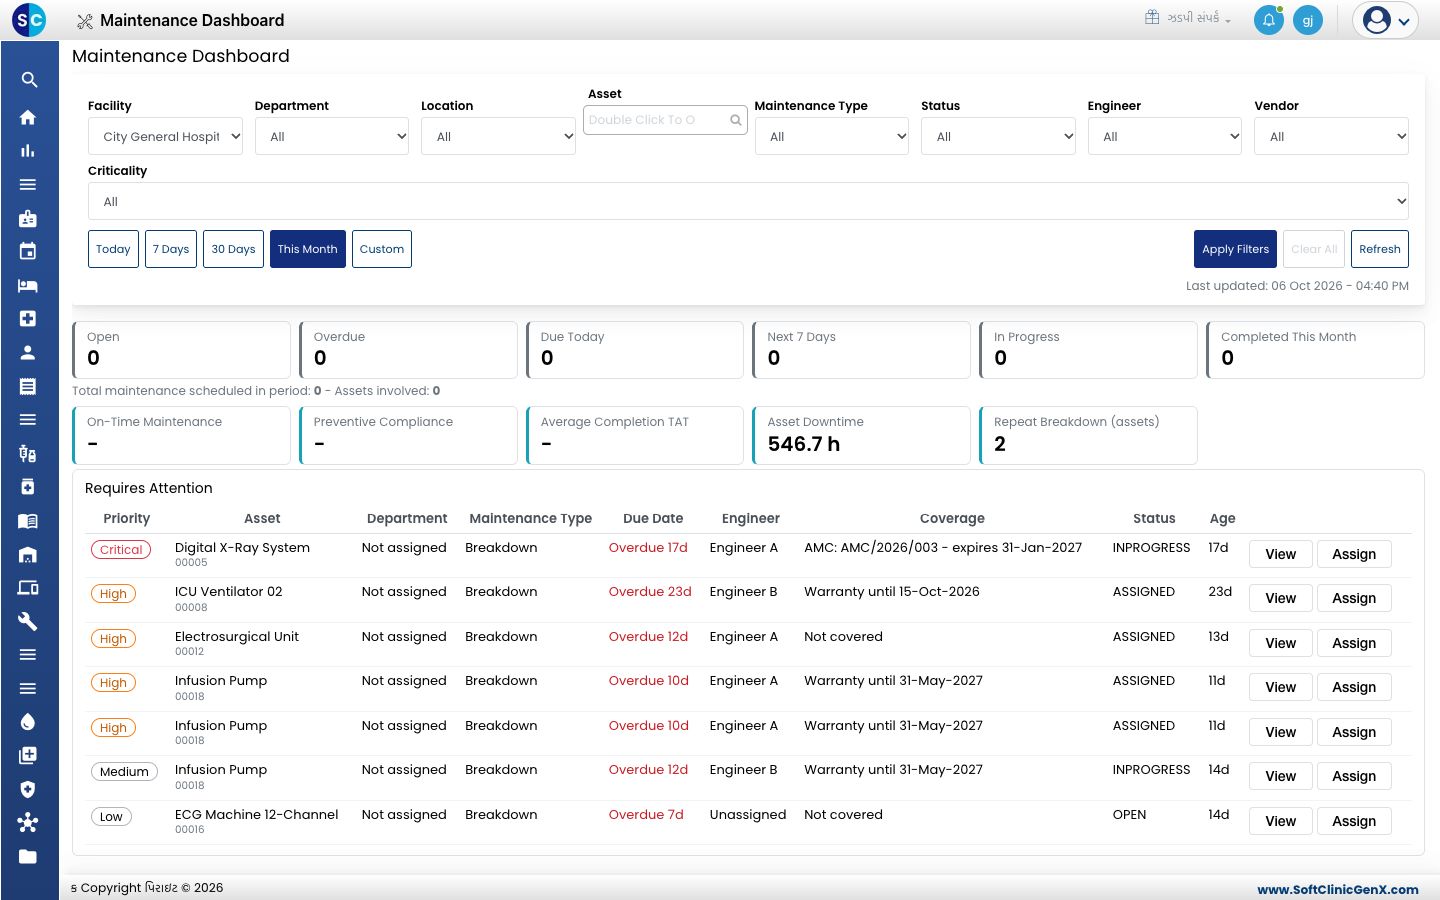This screenshot has width=1440, height=900.
Task: Open the hospital bed sidebar icon
Action: [28, 285]
